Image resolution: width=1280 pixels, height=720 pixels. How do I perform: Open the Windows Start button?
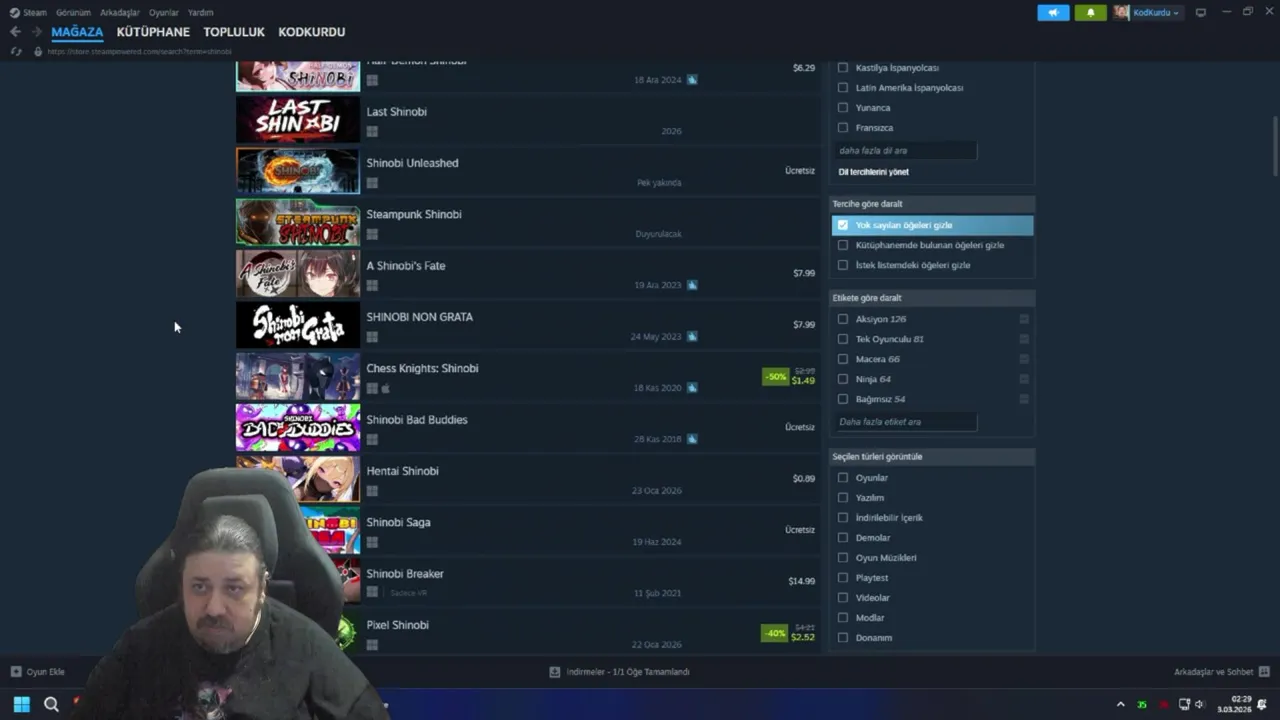tap(21, 704)
